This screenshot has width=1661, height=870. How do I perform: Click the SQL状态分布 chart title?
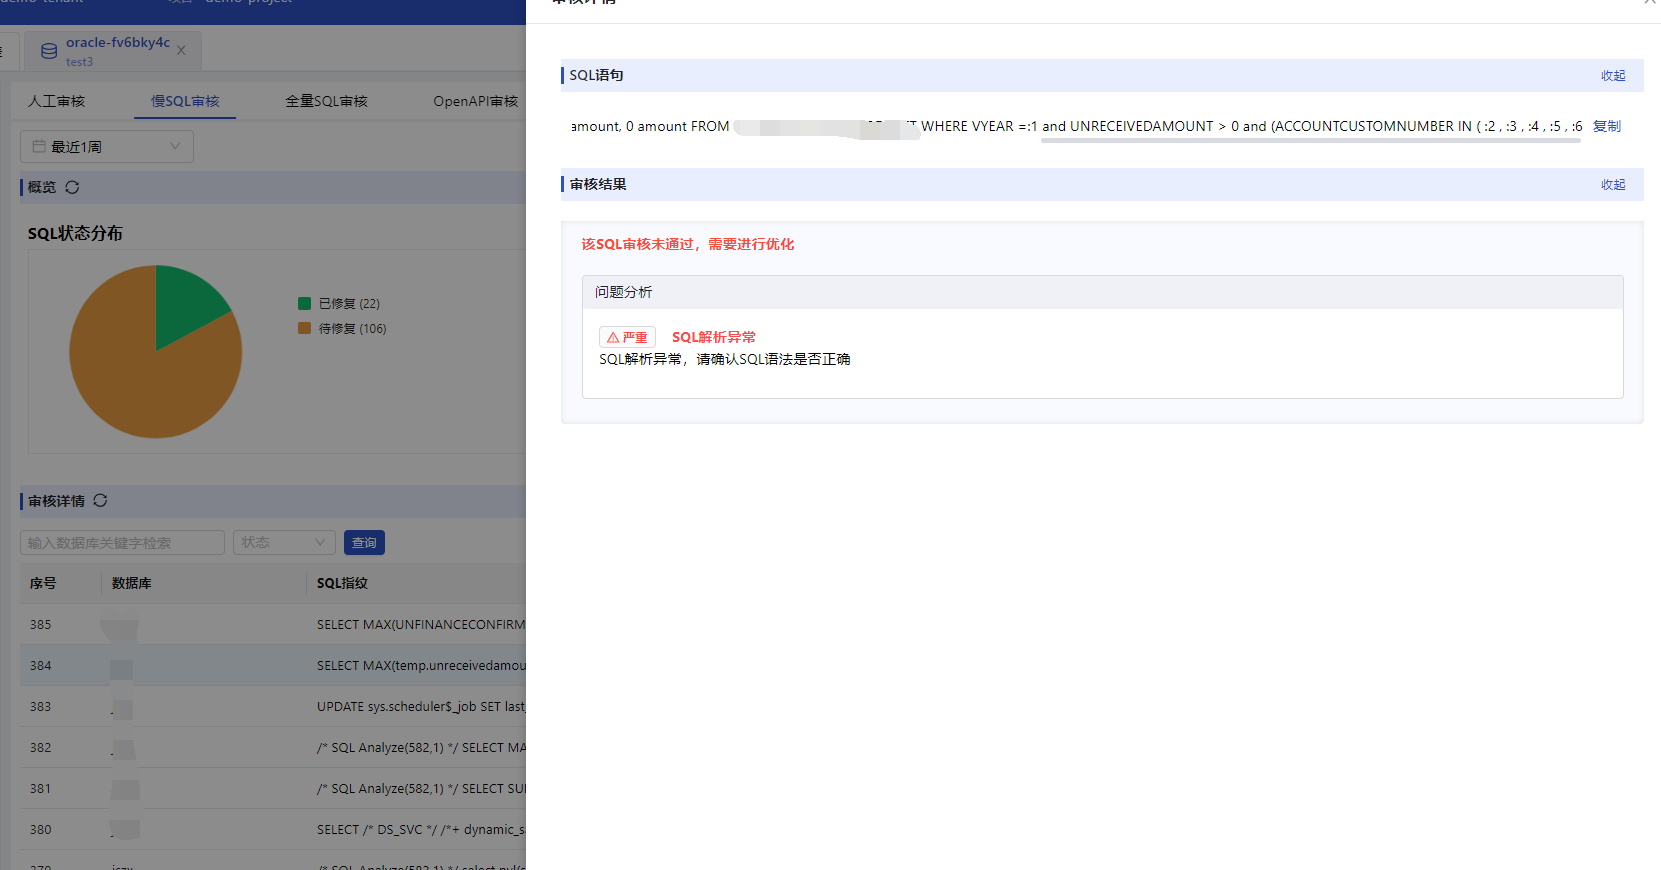pos(75,233)
